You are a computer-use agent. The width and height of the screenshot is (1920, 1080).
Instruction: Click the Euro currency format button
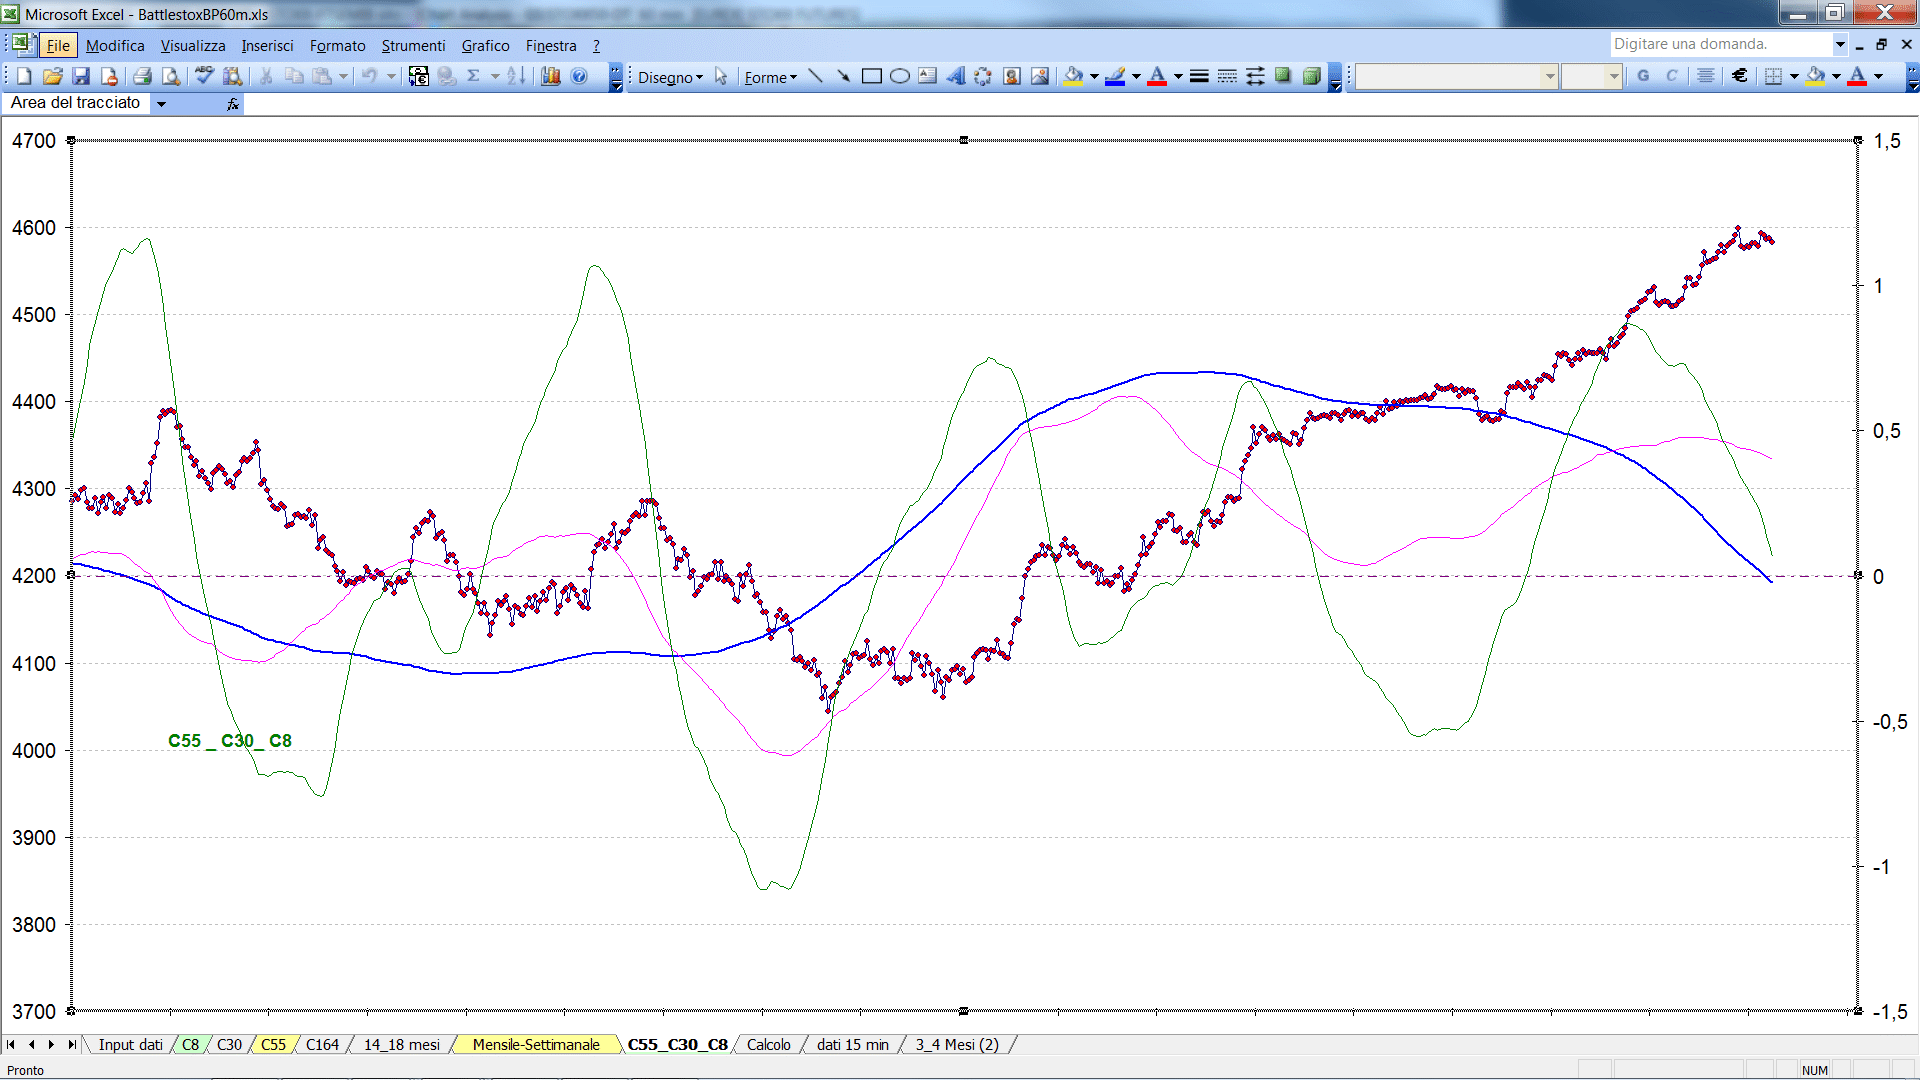1740,76
